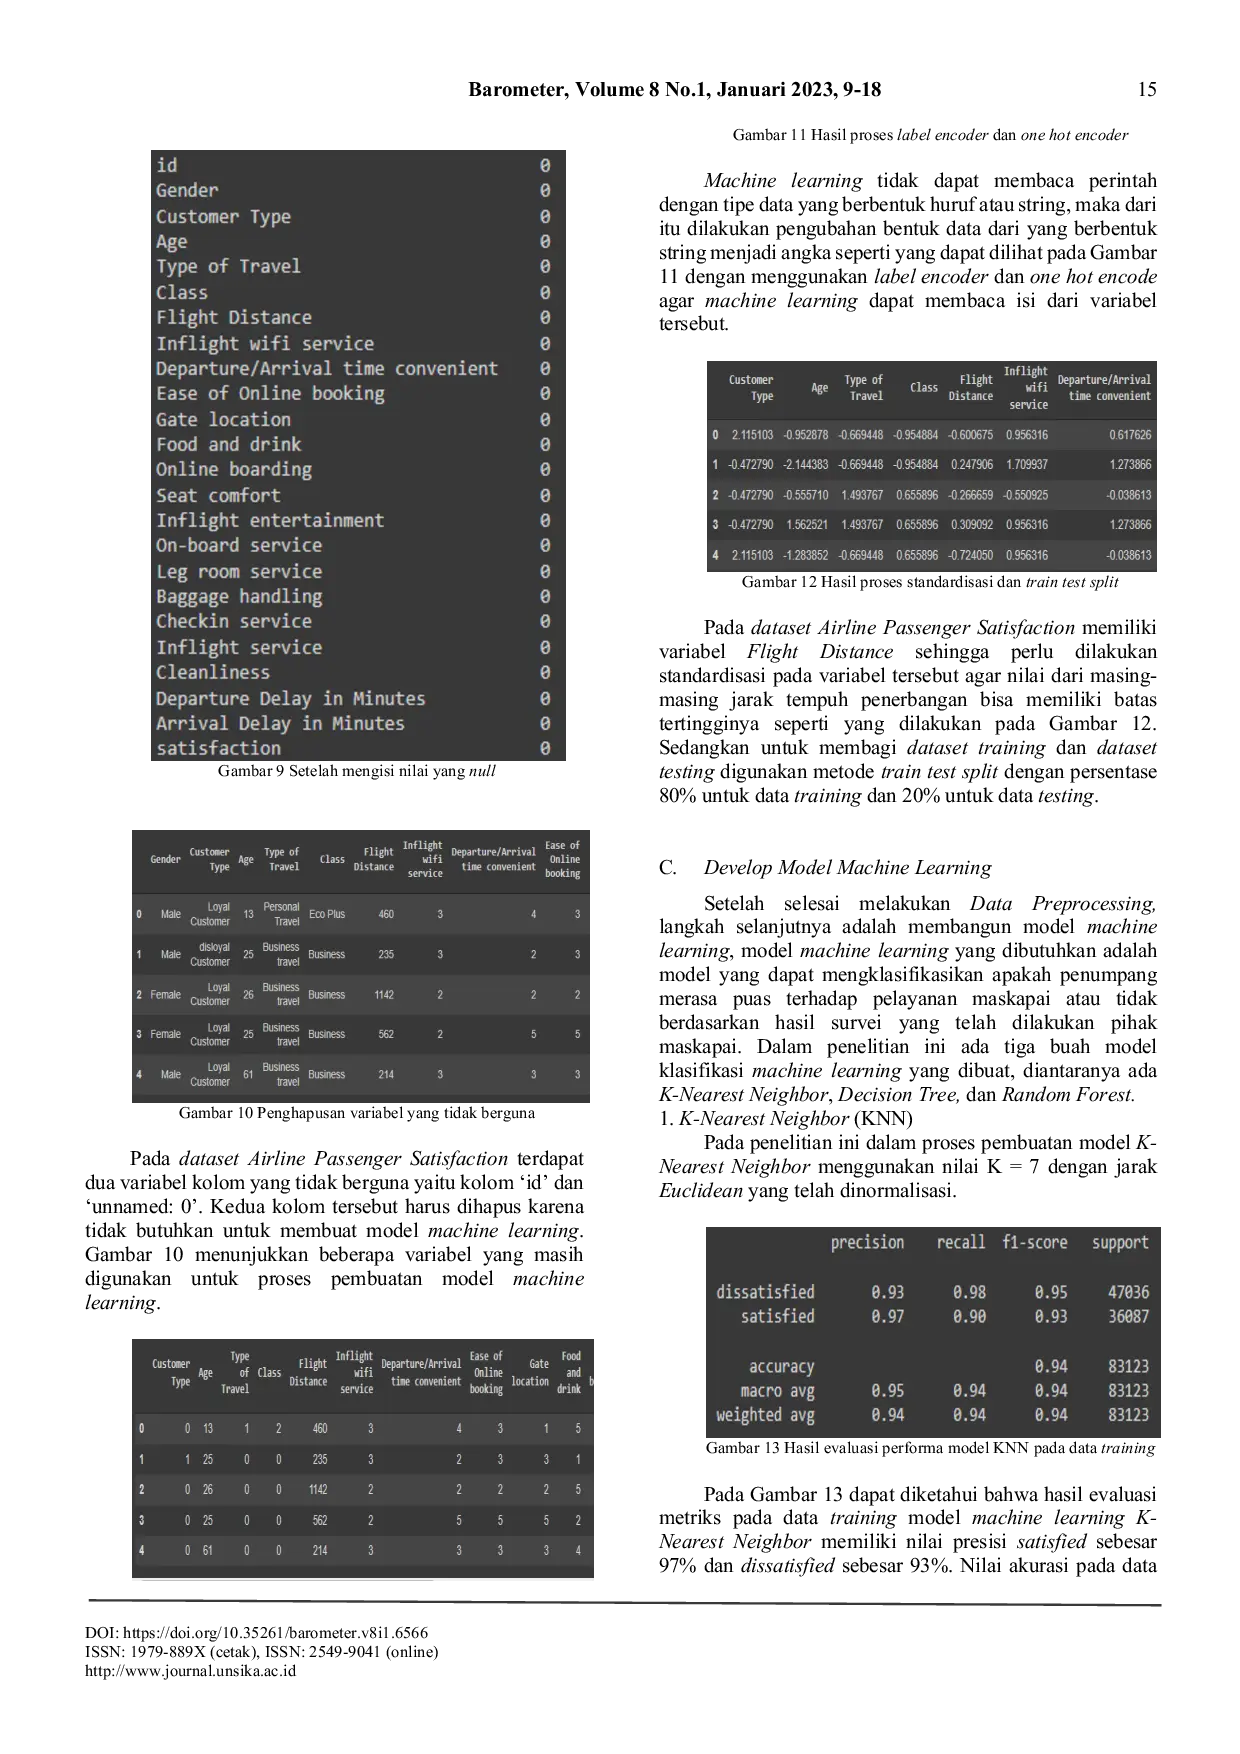Viewport: 1240px width, 1754px height.
Task: Click horizontal scrollbar beneath the encoded data table
Action: tap(364, 1580)
